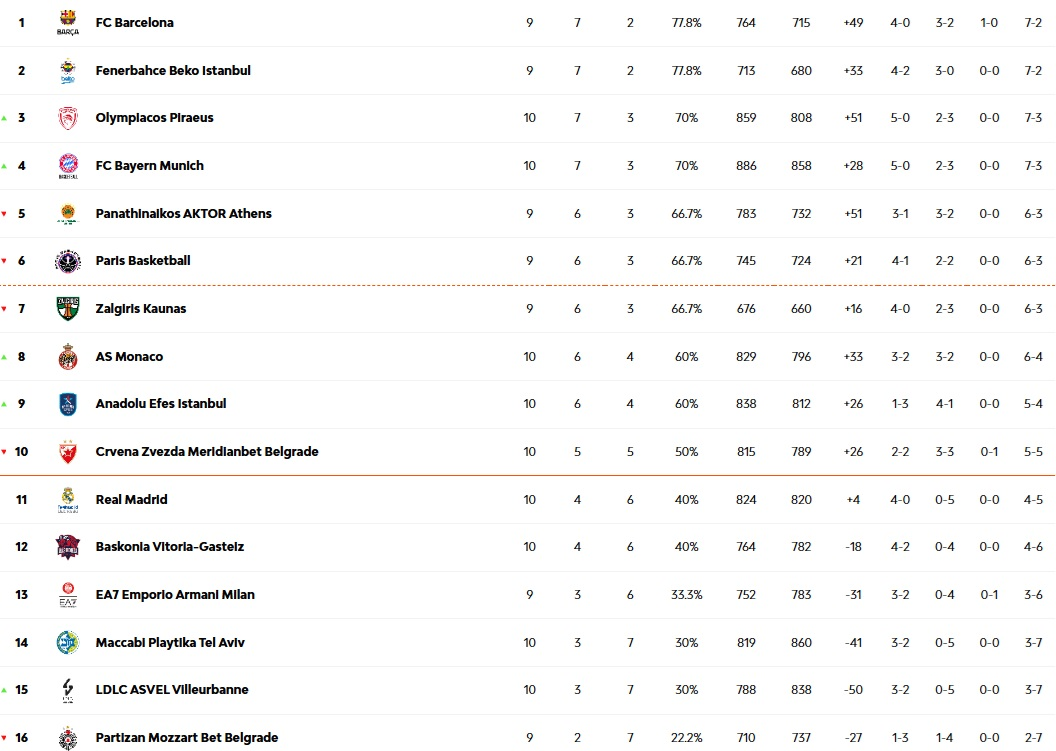
Task: Open Olympiacos Piraeus via its red logo
Action: pyautogui.click(x=68, y=118)
